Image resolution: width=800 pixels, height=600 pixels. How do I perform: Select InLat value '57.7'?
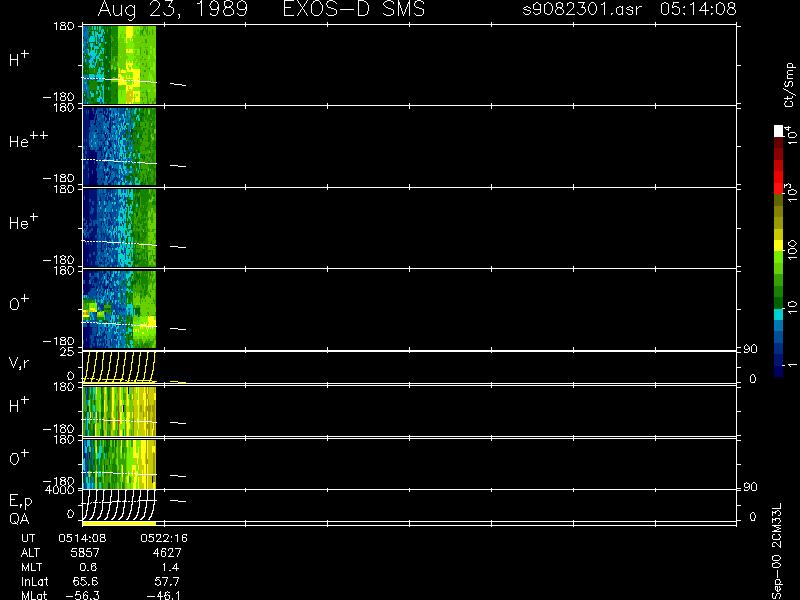(167, 582)
